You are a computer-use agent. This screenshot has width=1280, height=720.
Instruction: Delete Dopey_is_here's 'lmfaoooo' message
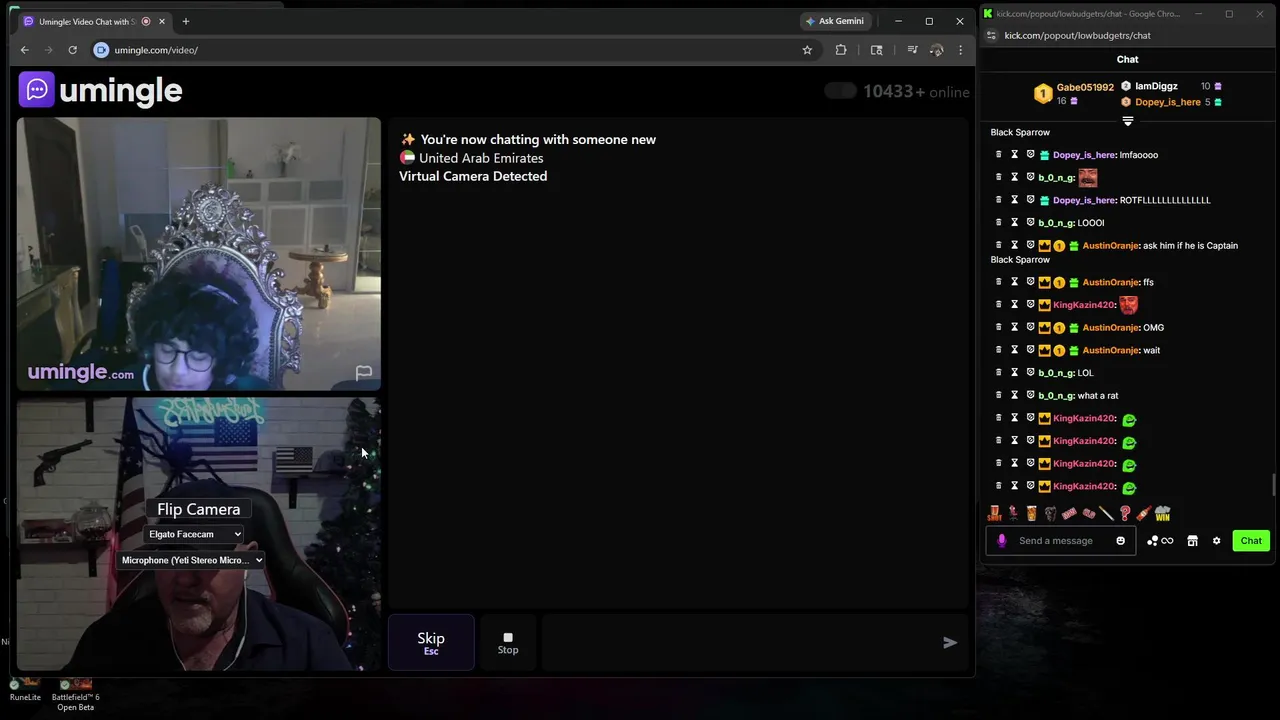point(998,155)
